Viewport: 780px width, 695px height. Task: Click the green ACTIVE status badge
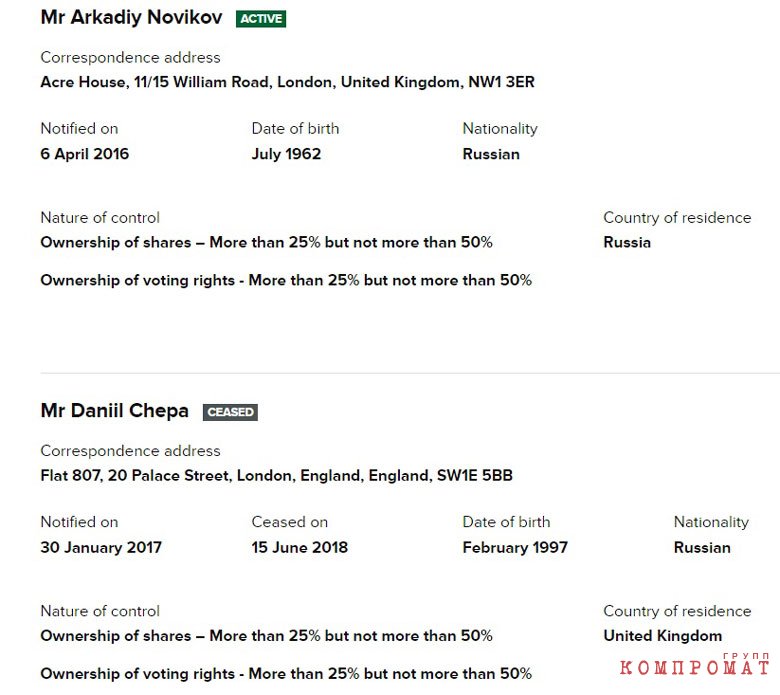point(261,19)
